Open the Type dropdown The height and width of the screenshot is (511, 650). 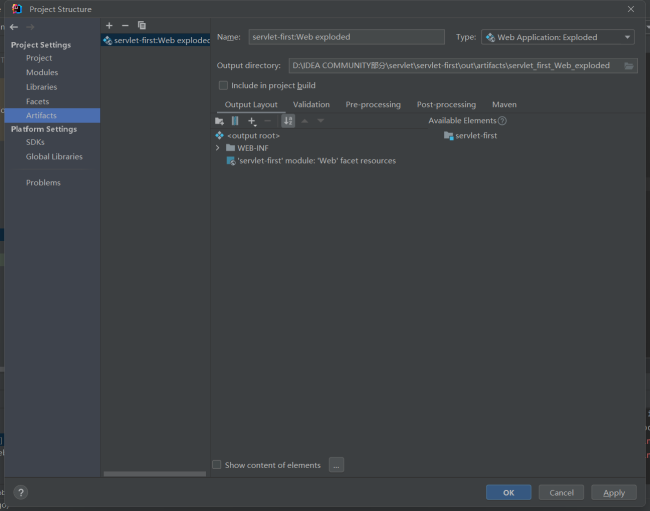[x=558, y=37]
